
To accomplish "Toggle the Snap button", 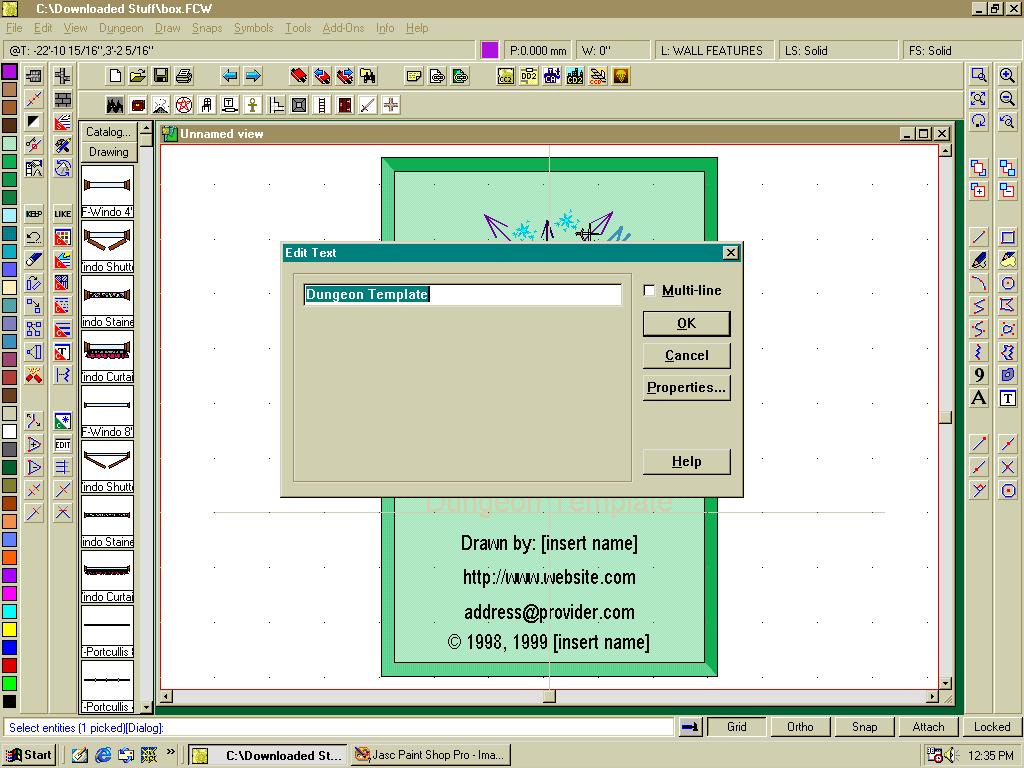I will click(x=864, y=727).
